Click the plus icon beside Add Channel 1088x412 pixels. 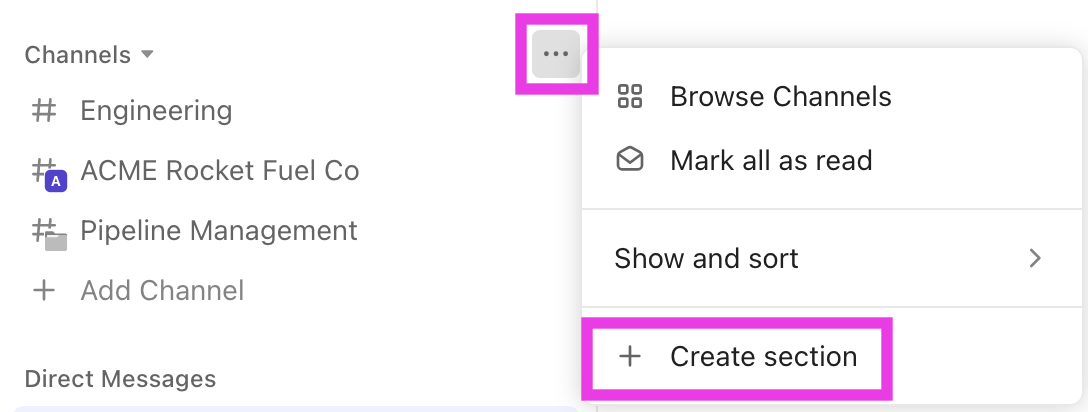point(44,291)
